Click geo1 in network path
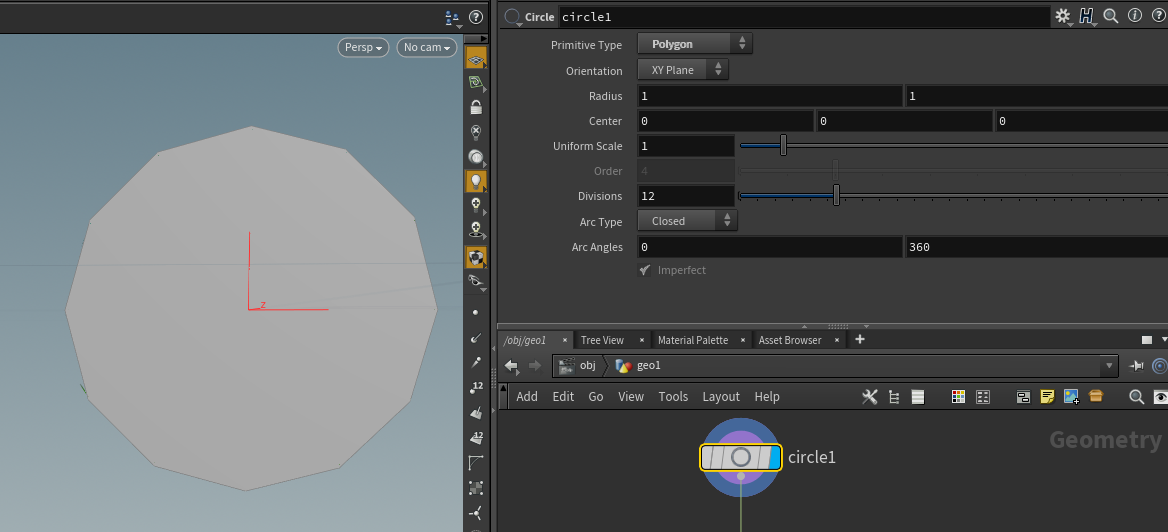 tap(649, 366)
